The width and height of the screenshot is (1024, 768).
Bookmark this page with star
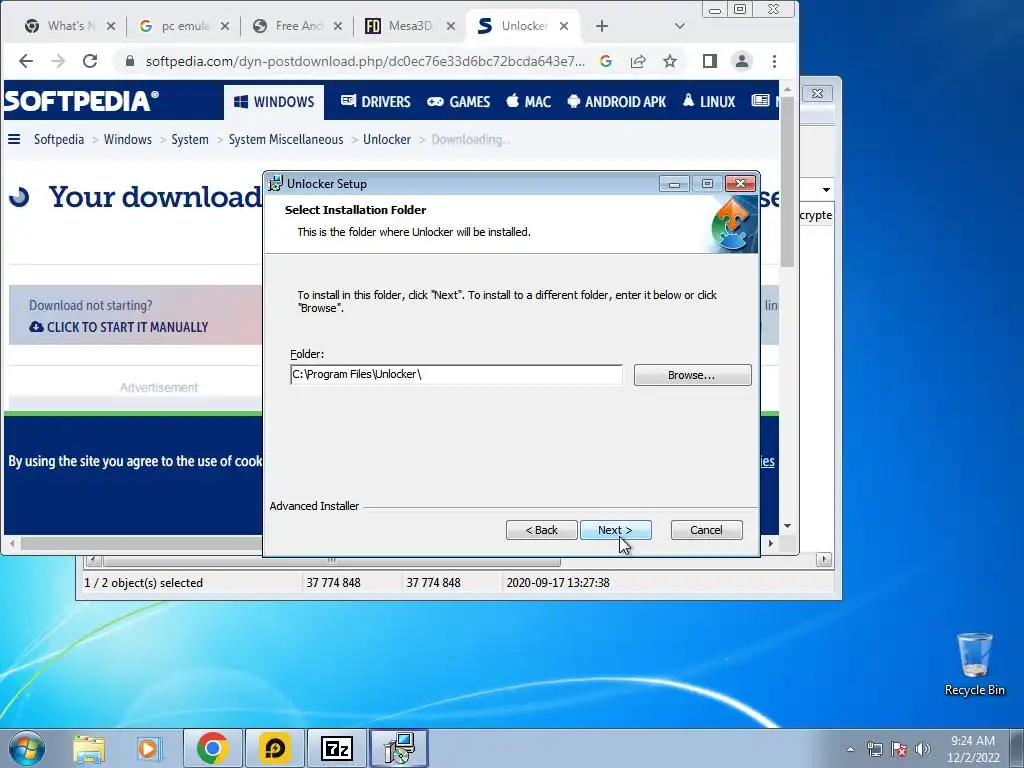tap(670, 61)
